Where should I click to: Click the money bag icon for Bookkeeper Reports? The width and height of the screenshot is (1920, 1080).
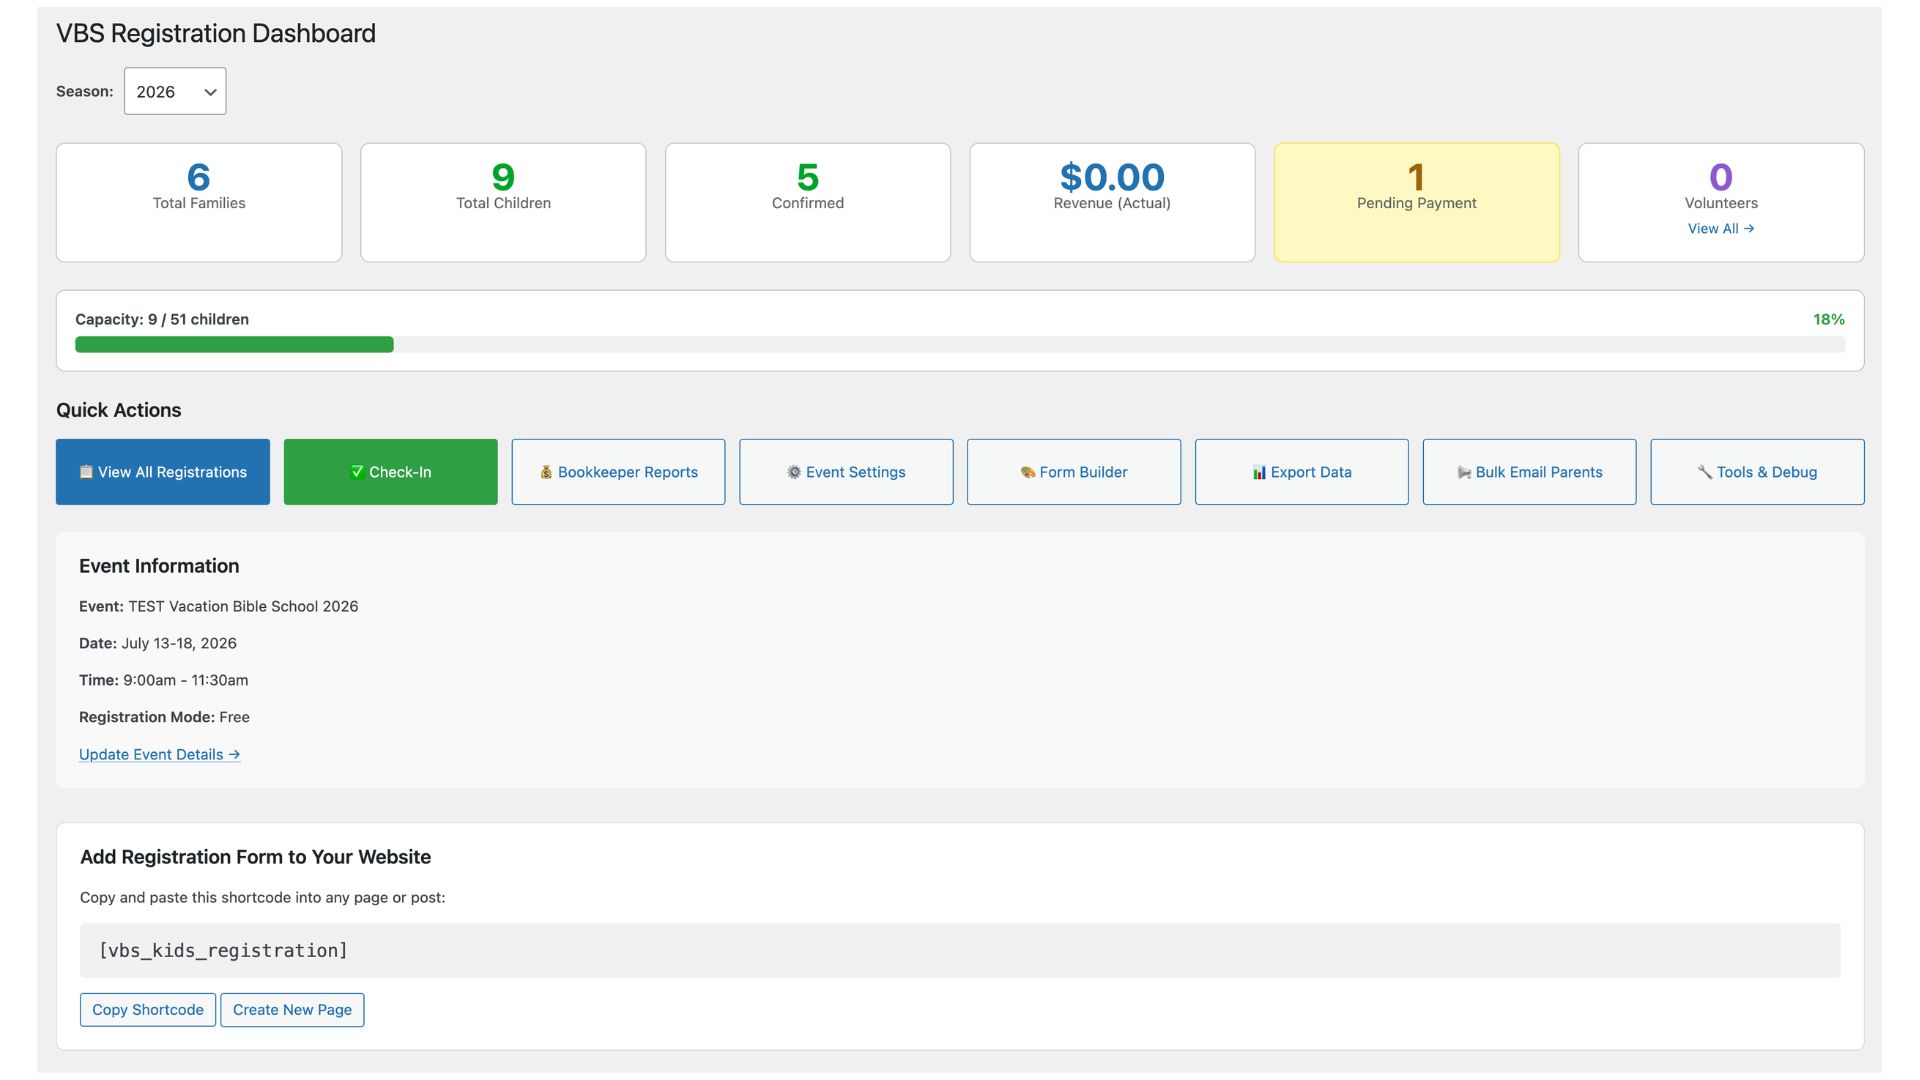[546, 472]
